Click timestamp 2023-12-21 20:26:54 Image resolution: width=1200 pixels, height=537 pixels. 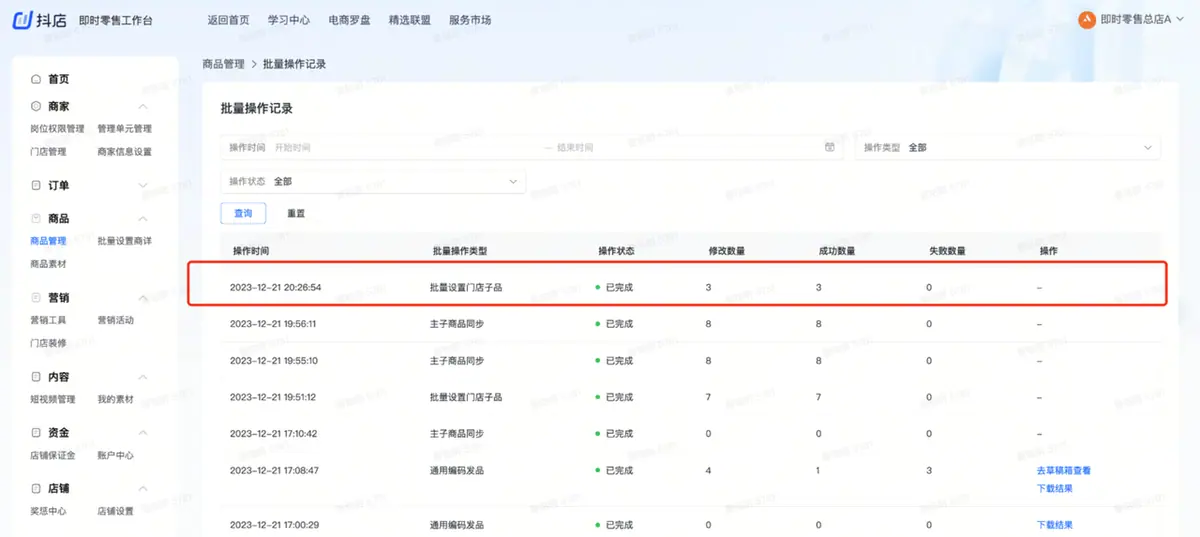click(x=275, y=288)
